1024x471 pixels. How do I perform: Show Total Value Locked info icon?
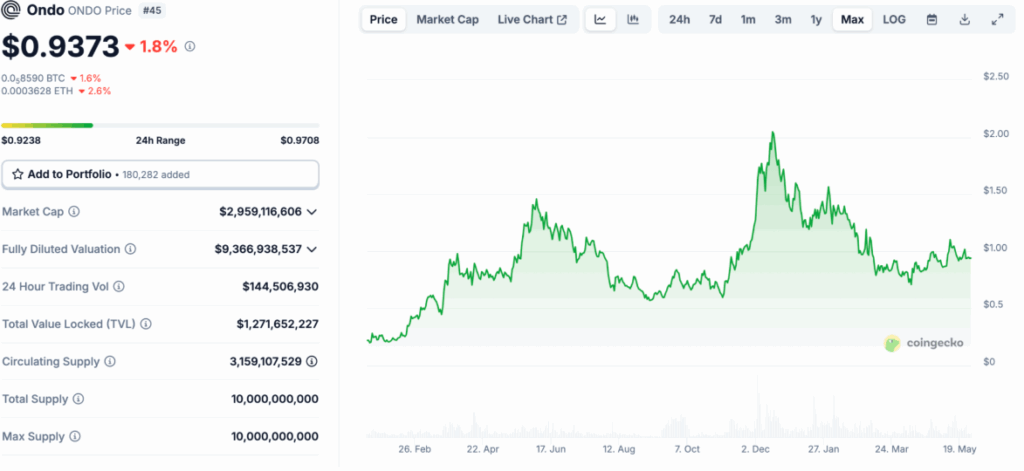tap(146, 324)
